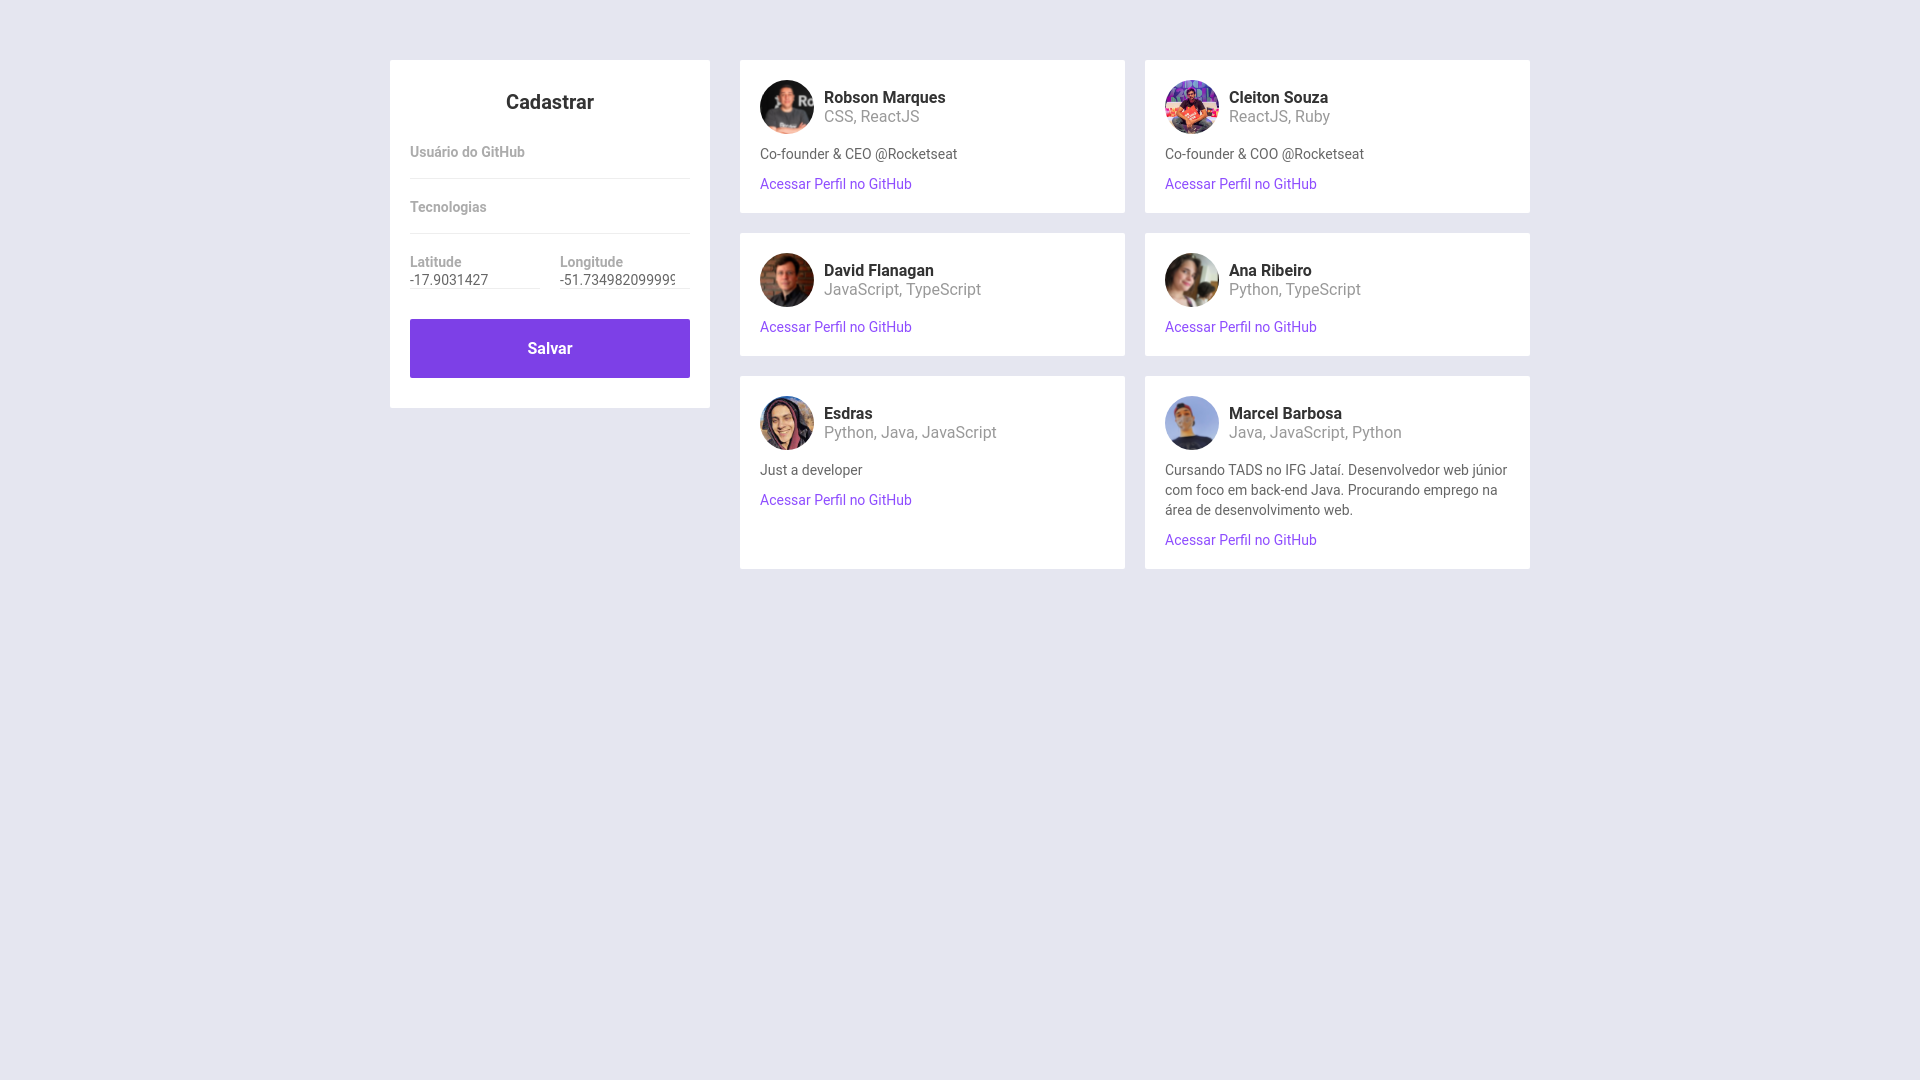
Task: Open Ana Ribeiro's GitHub profile link
Action: tap(1241, 327)
